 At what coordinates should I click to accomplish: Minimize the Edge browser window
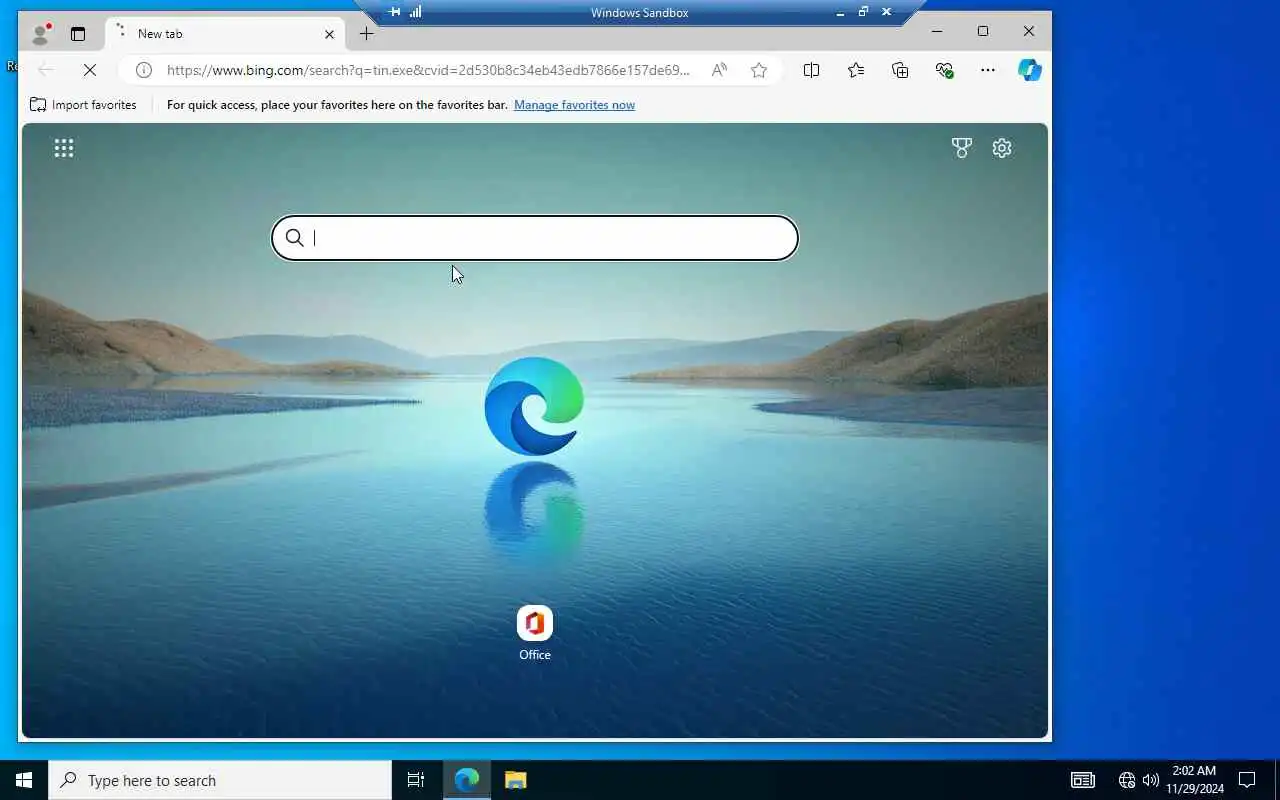point(937,31)
